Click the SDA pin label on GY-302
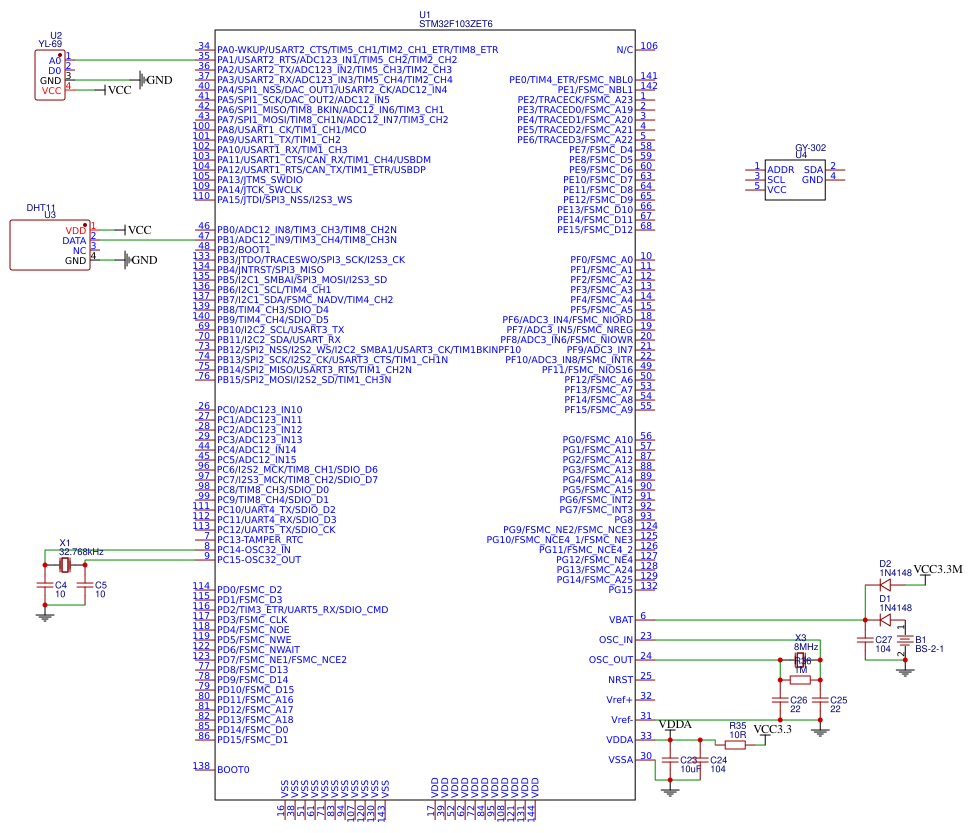Viewport: 975px width, 833px height. [813, 170]
